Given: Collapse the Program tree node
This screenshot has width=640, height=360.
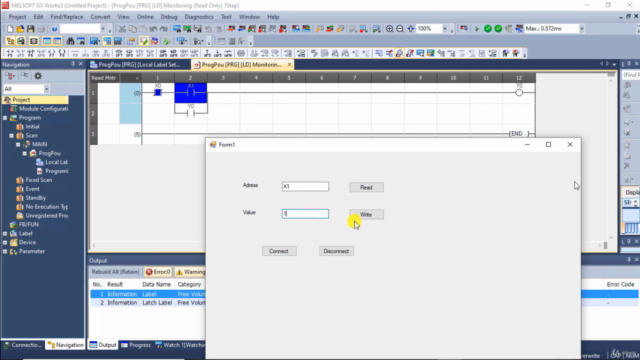Looking at the screenshot, I should click(5, 118).
